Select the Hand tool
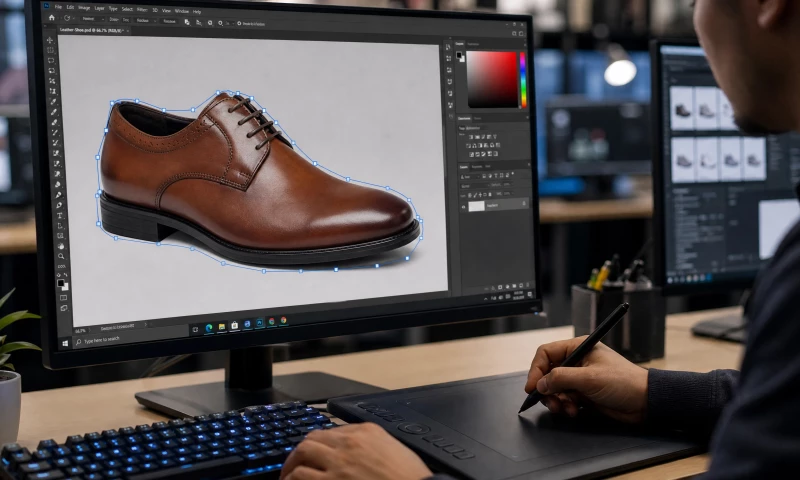Viewport: 800px width, 480px height. pyautogui.click(x=61, y=246)
